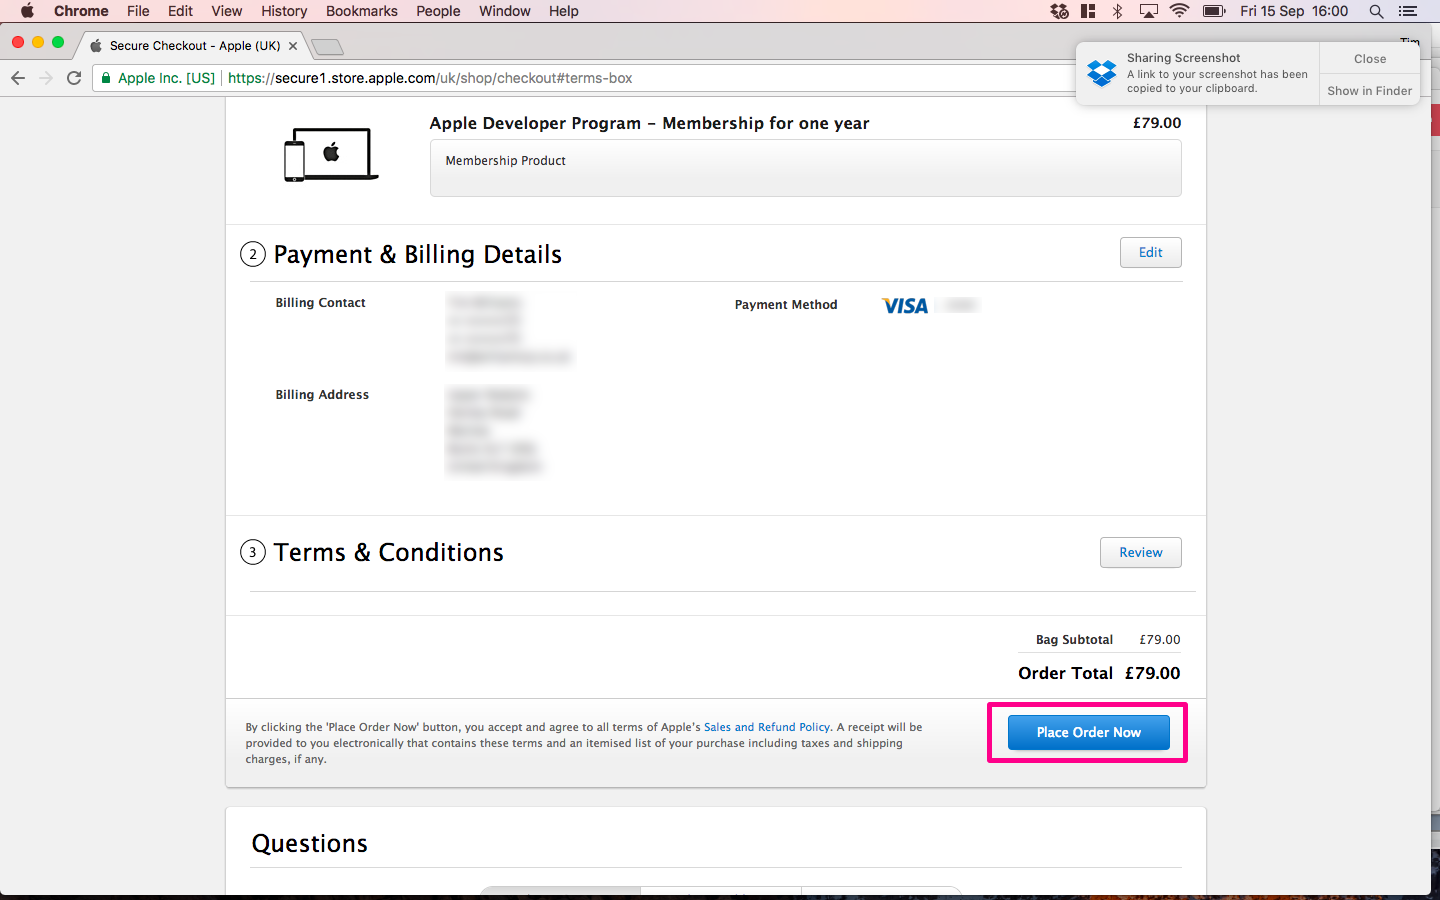Click the Dropbox icon in notification
This screenshot has width=1440, height=900.
(x=1102, y=73)
